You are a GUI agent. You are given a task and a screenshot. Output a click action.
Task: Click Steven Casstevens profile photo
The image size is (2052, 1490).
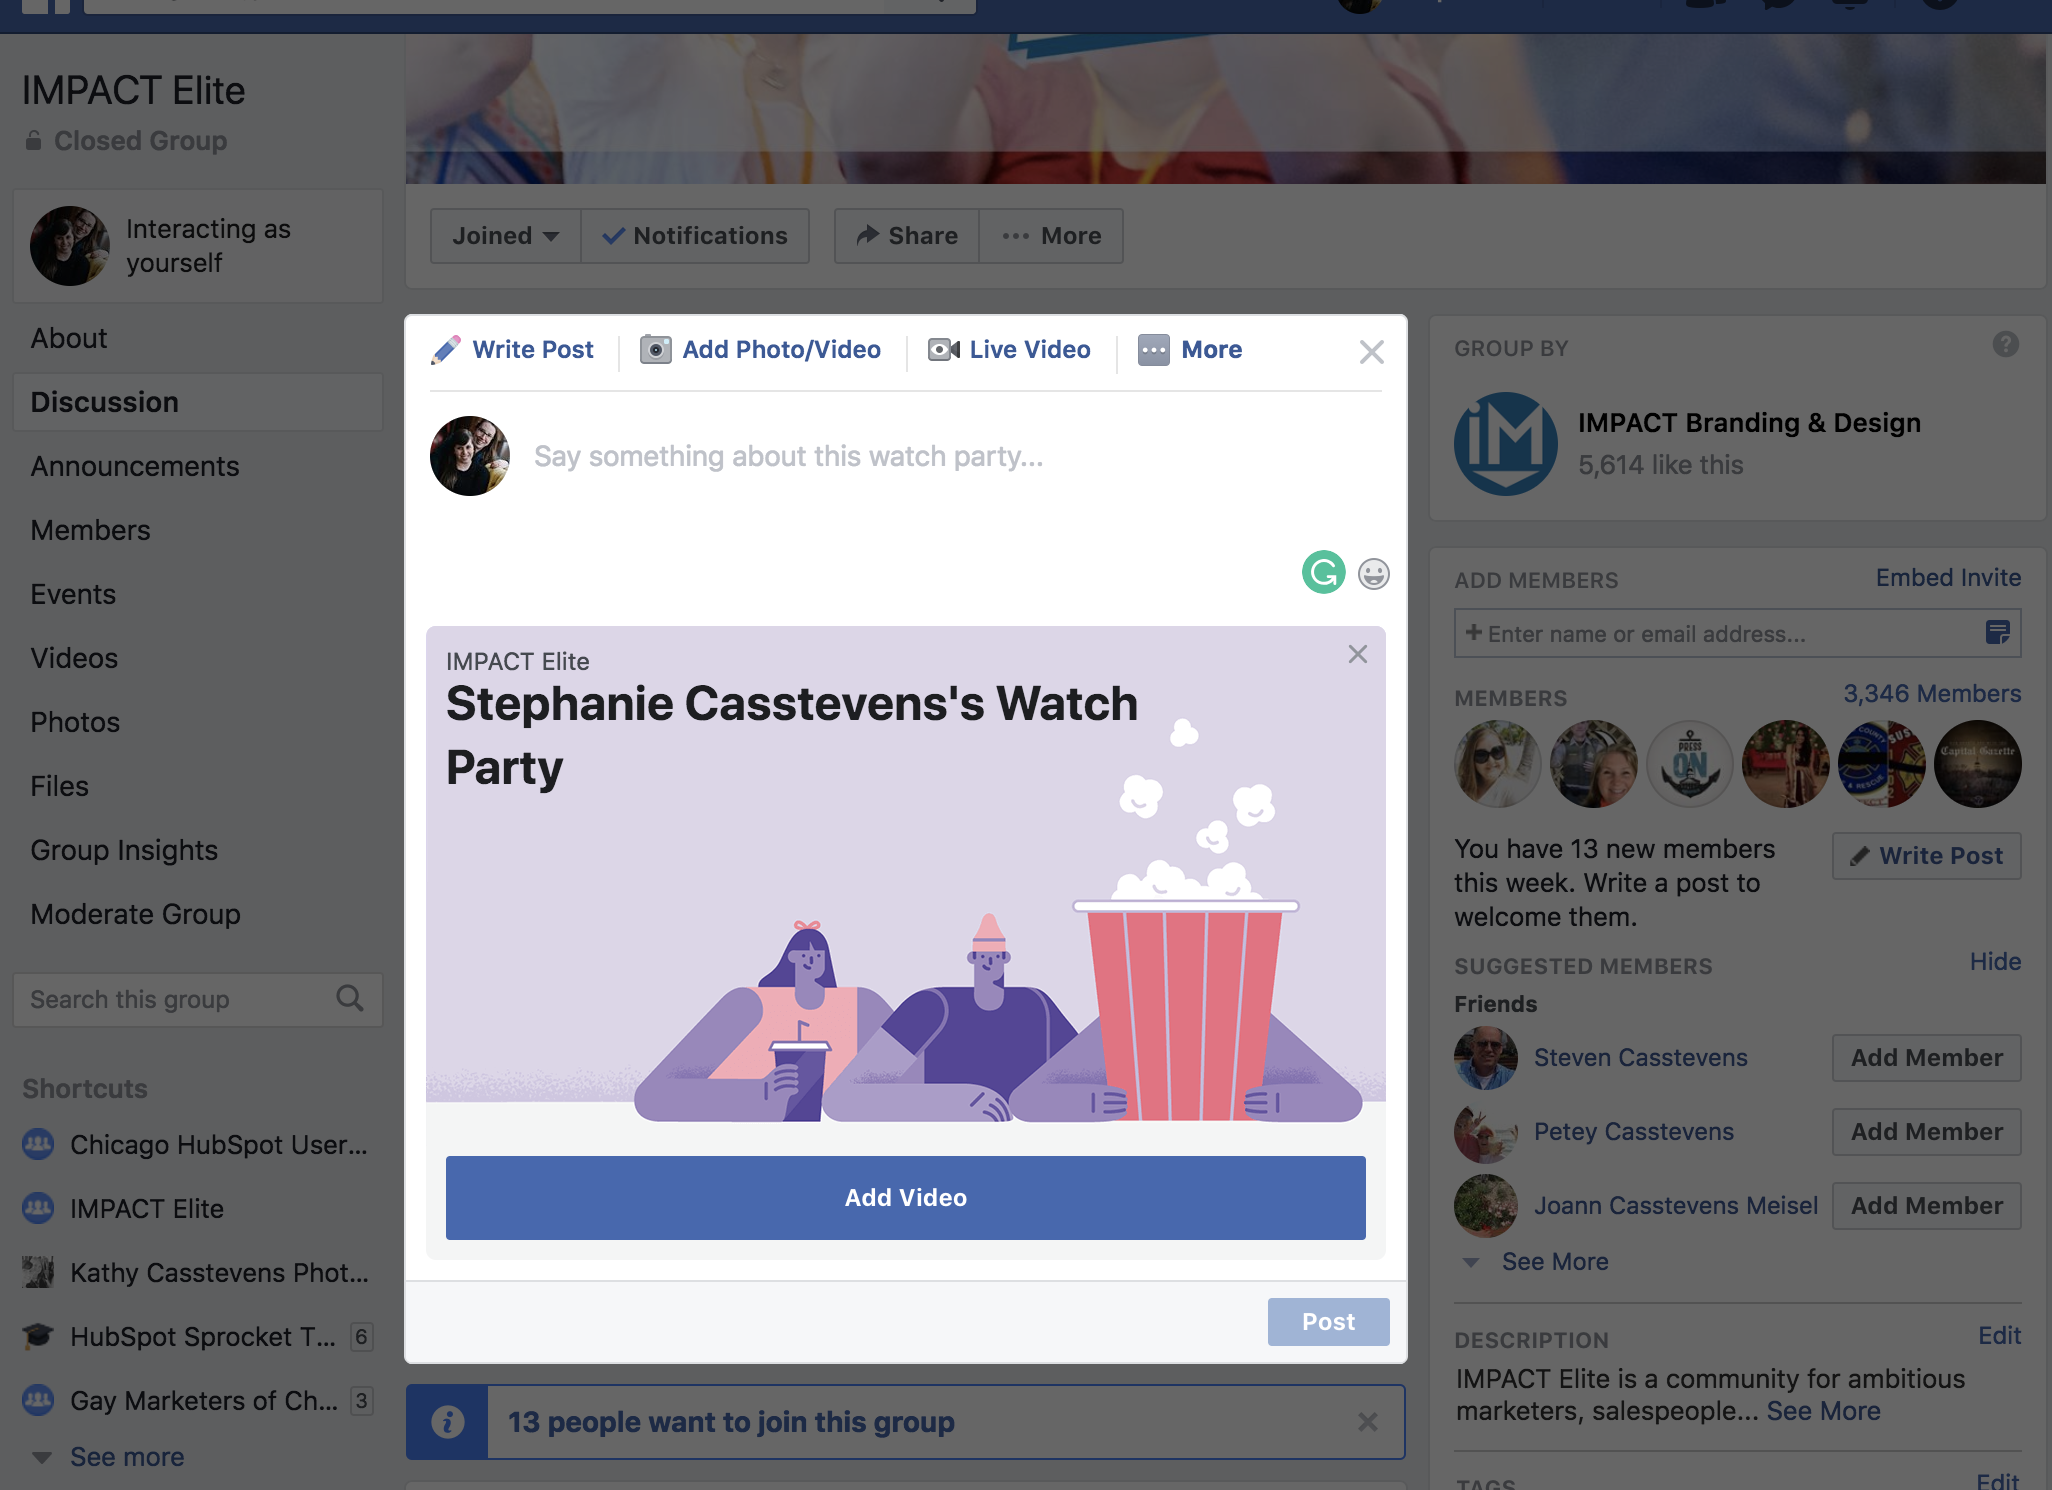(1486, 1058)
